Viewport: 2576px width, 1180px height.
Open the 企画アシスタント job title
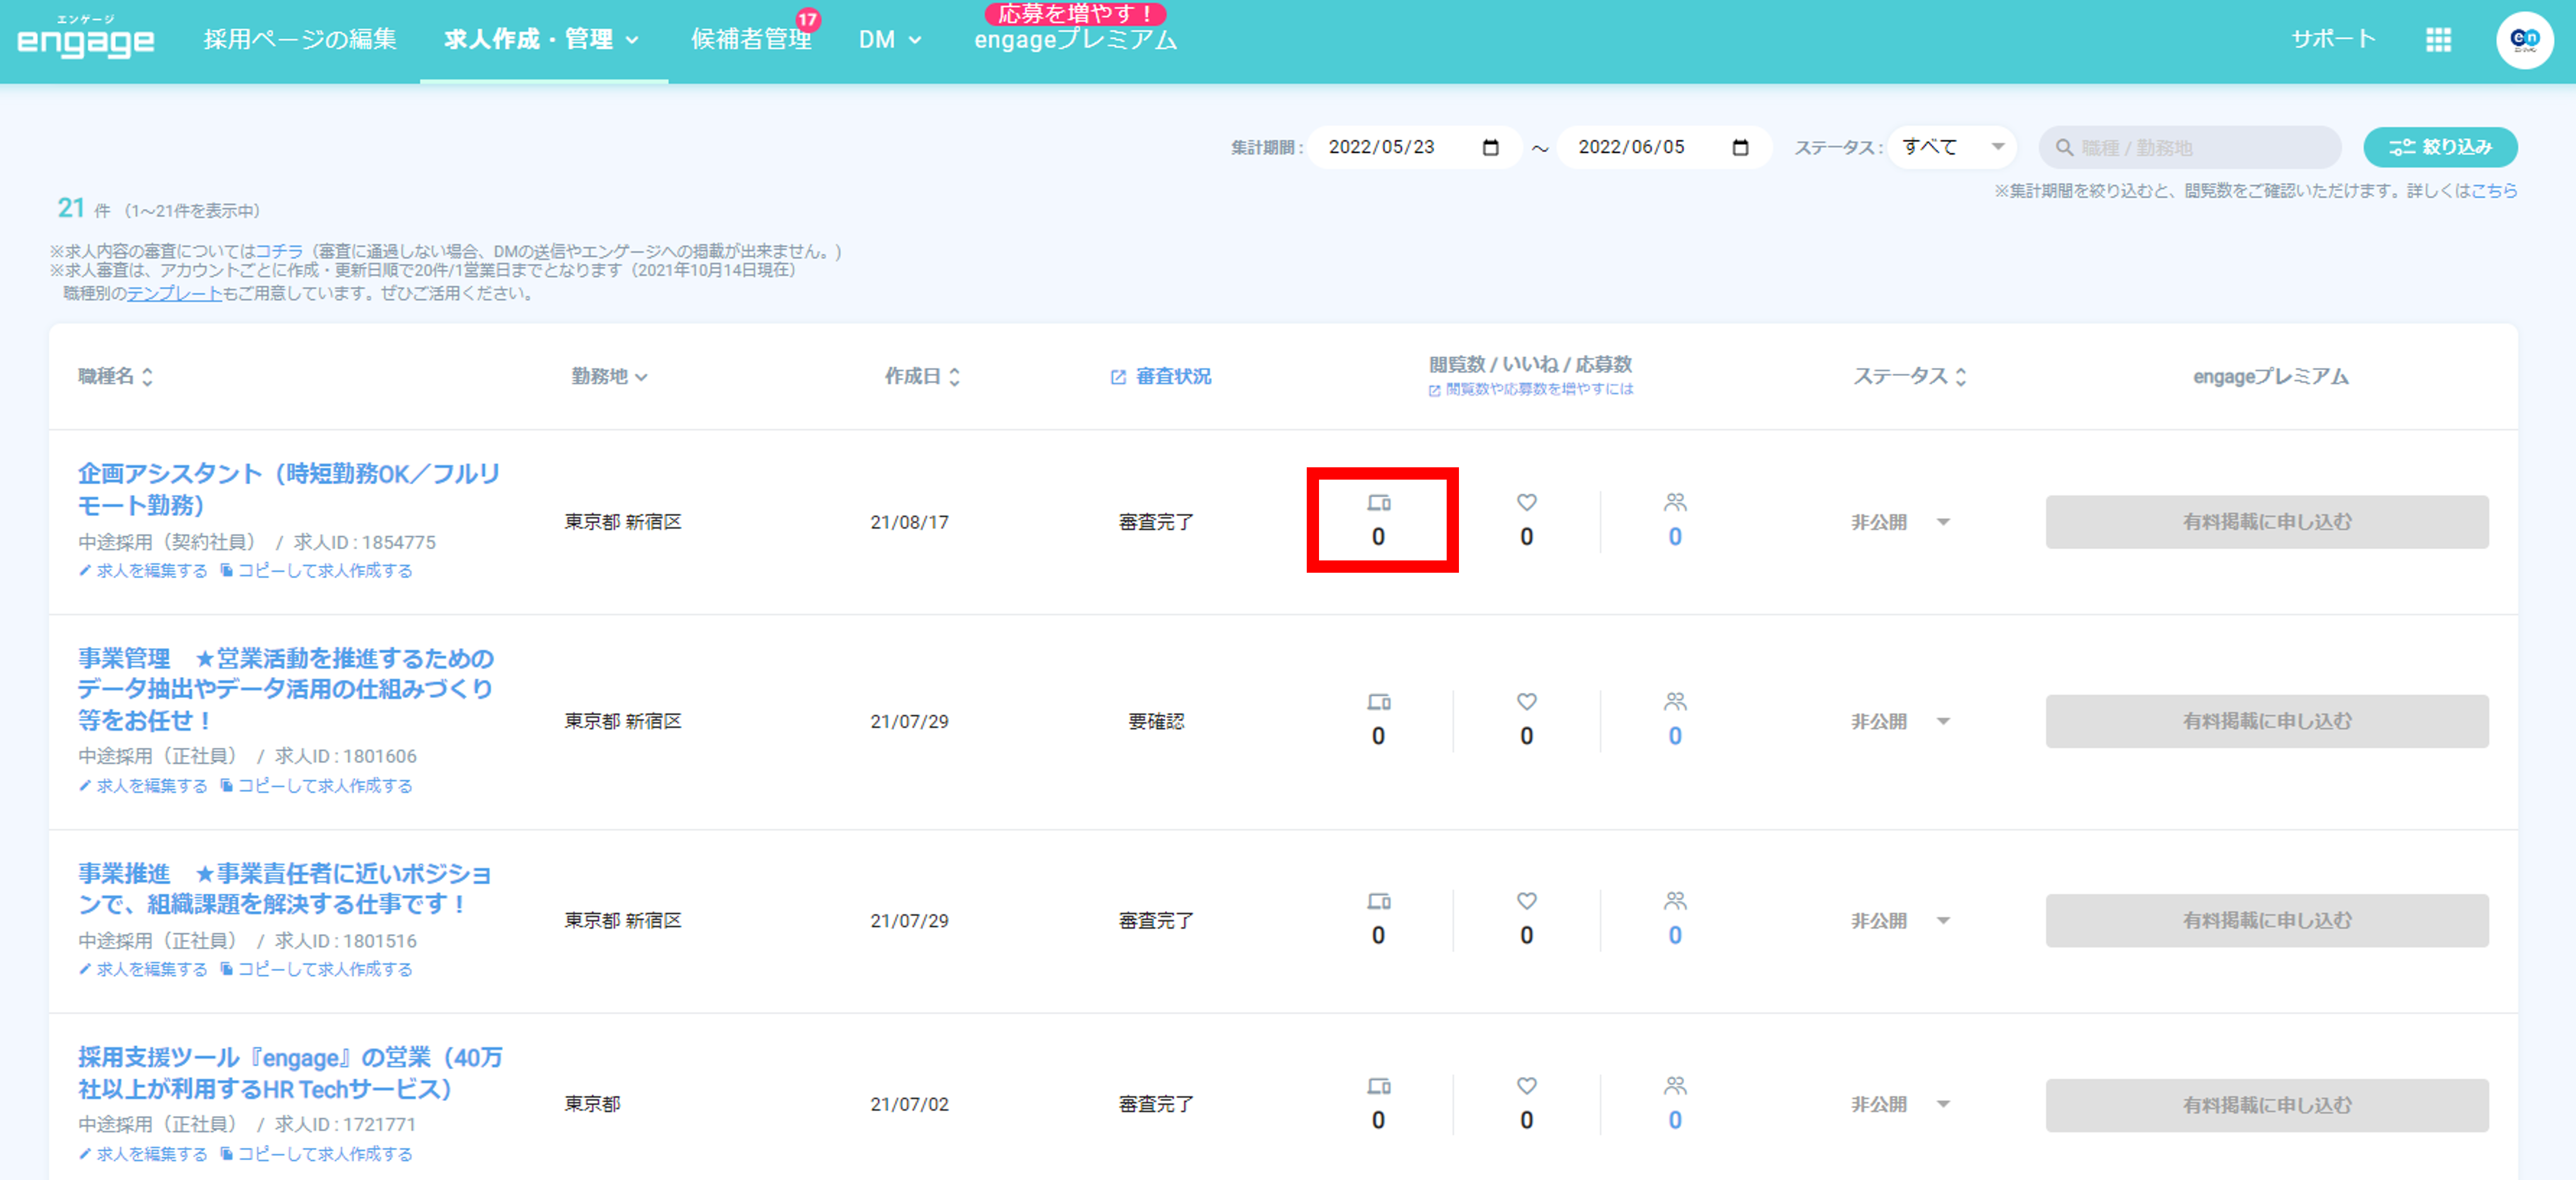point(289,489)
